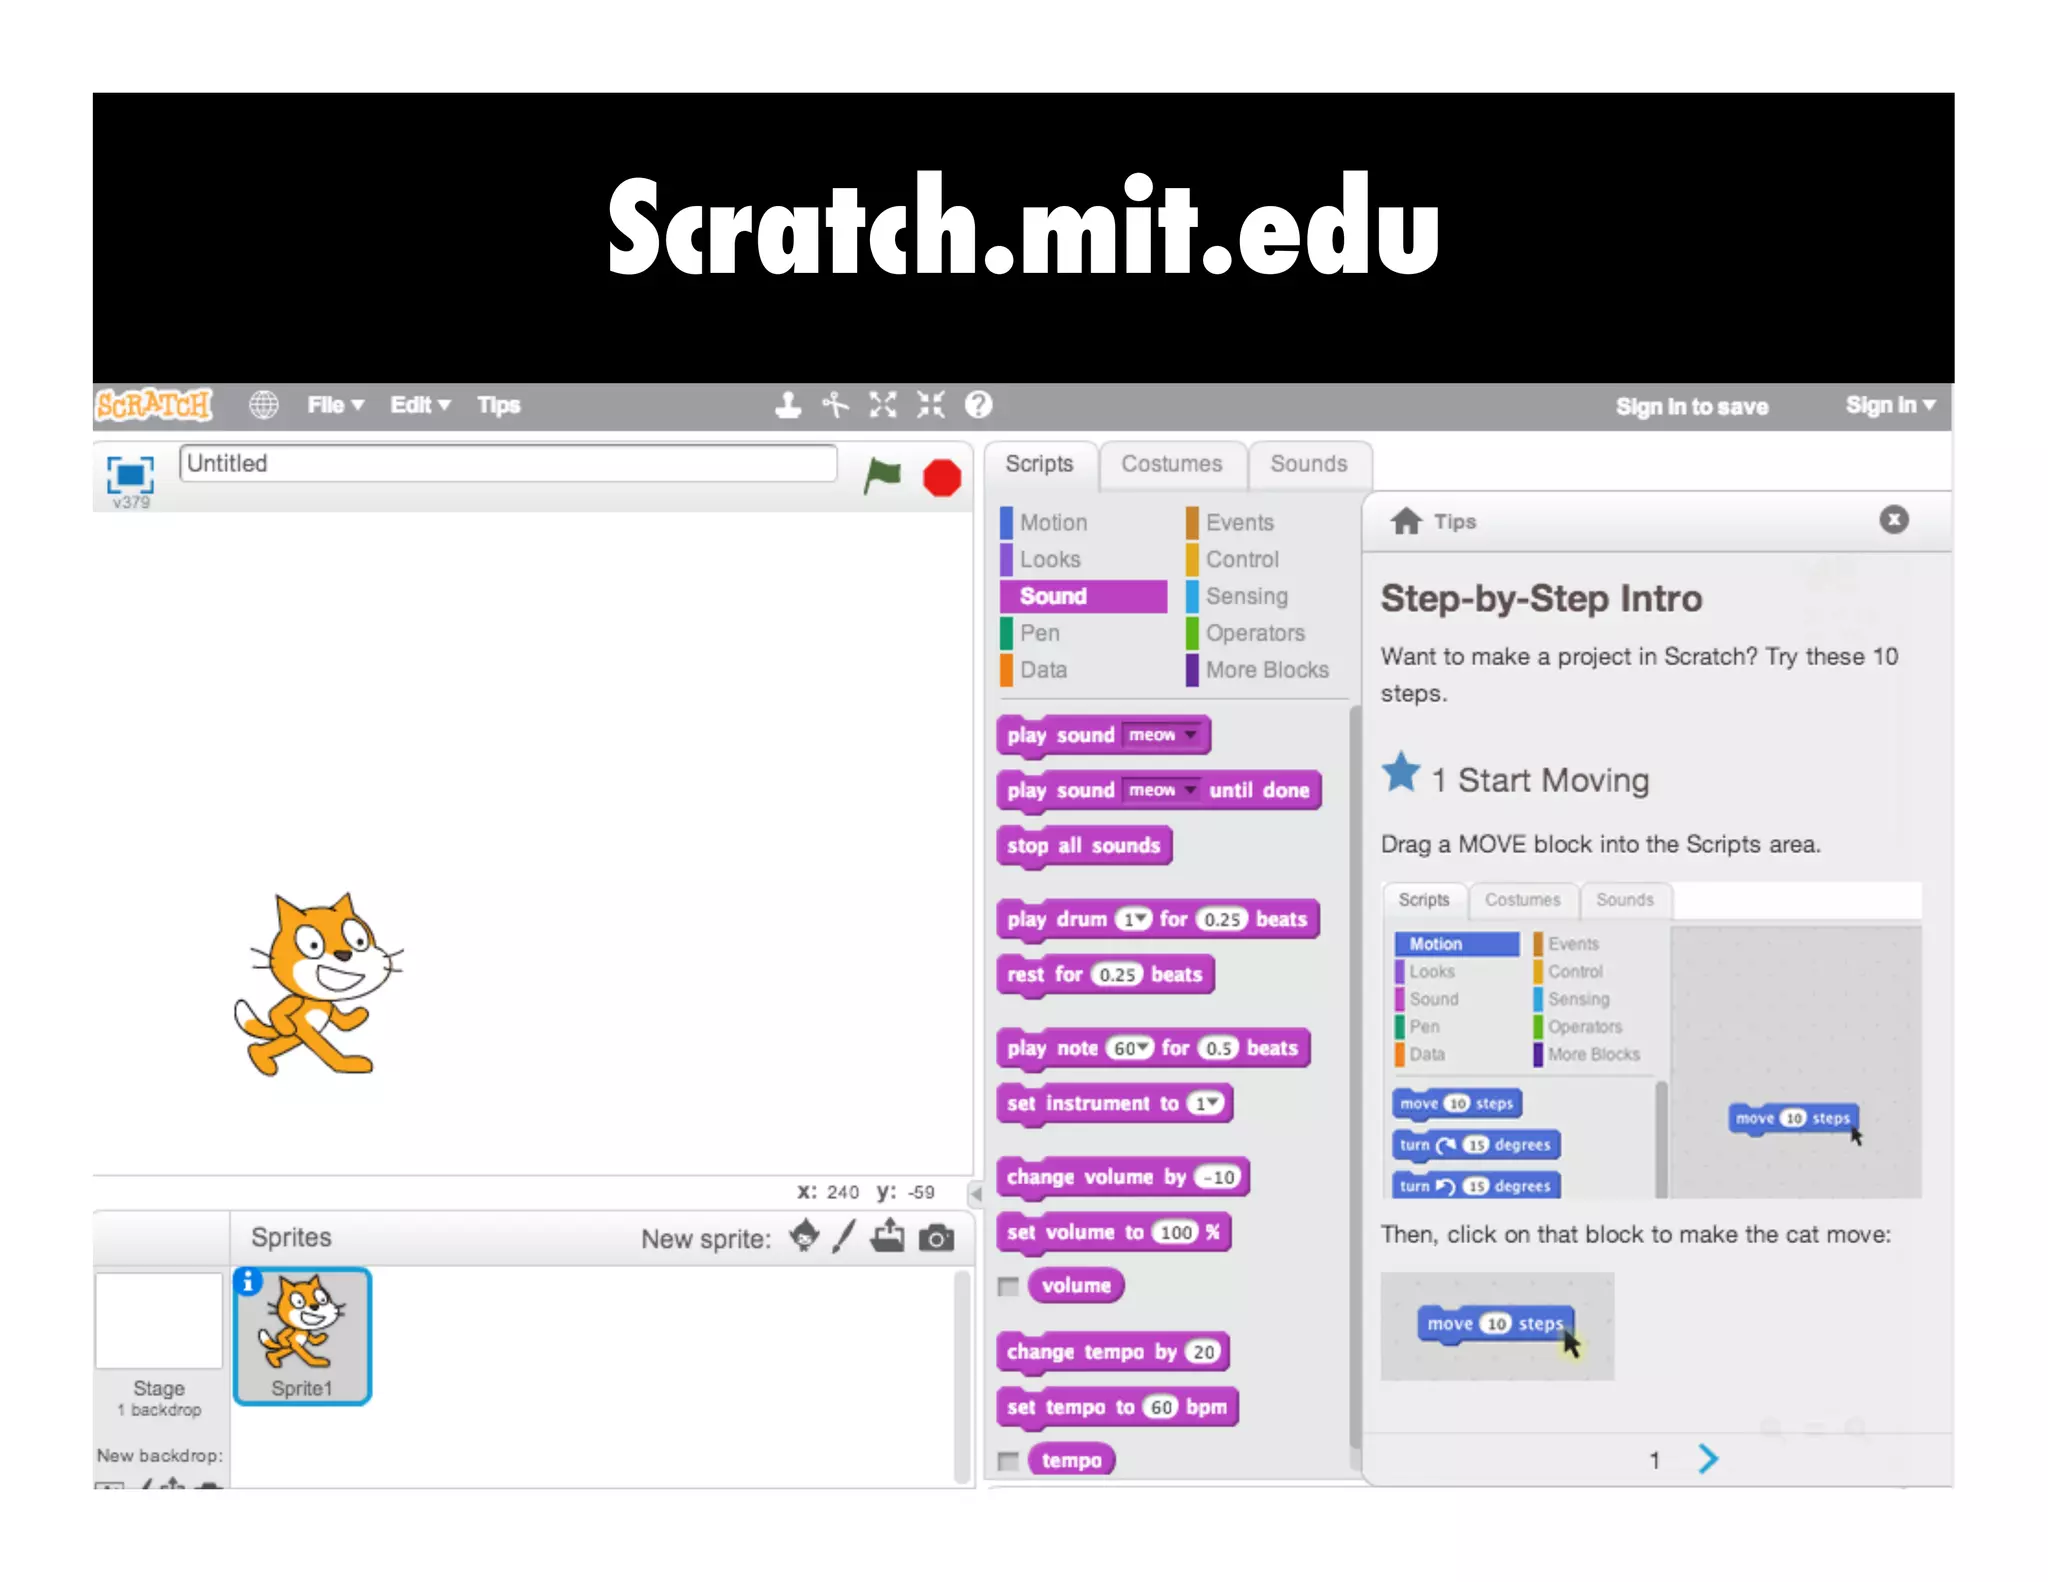
Task: Click the green flag to start
Action: [882, 476]
